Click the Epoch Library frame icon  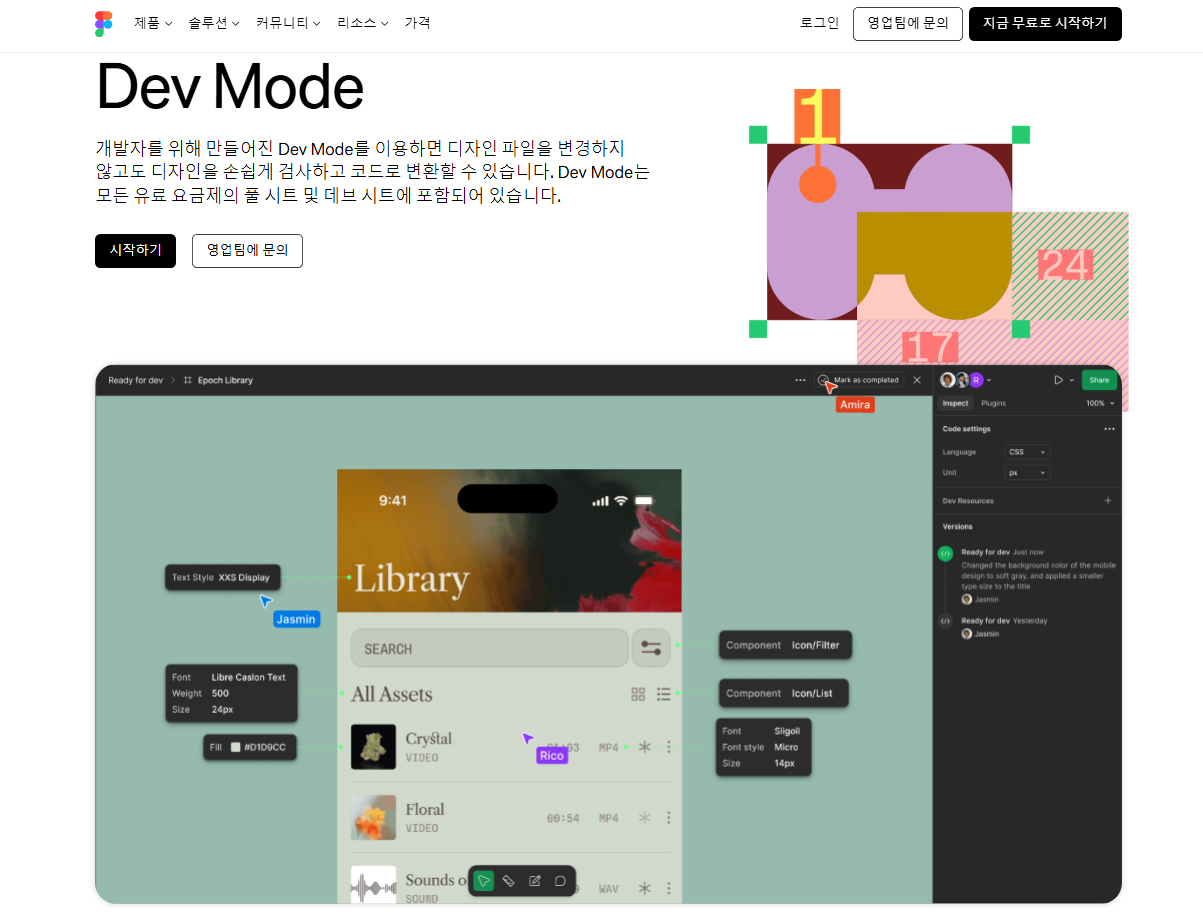[x=188, y=380]
